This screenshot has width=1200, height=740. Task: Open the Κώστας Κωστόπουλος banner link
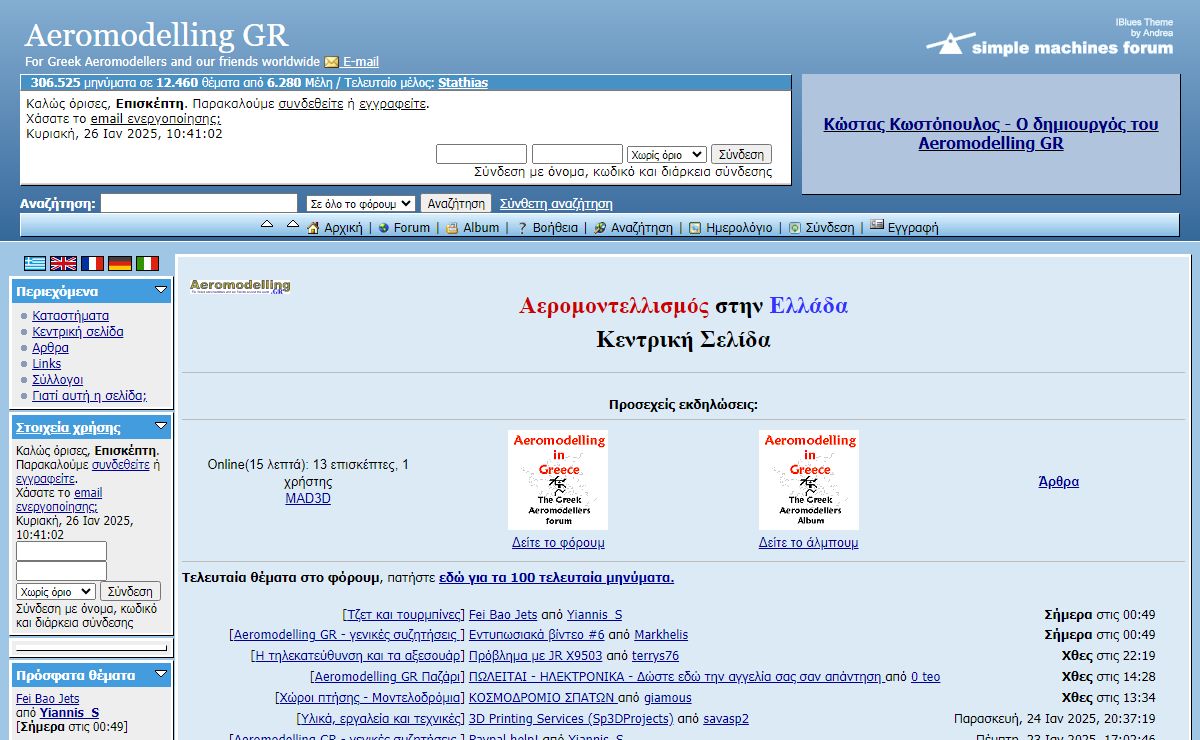pyautogui.click(x=991, y=134)
